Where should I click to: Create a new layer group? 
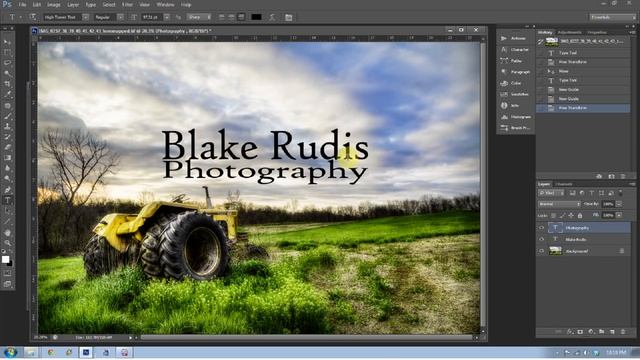click(x=602, y=332)
